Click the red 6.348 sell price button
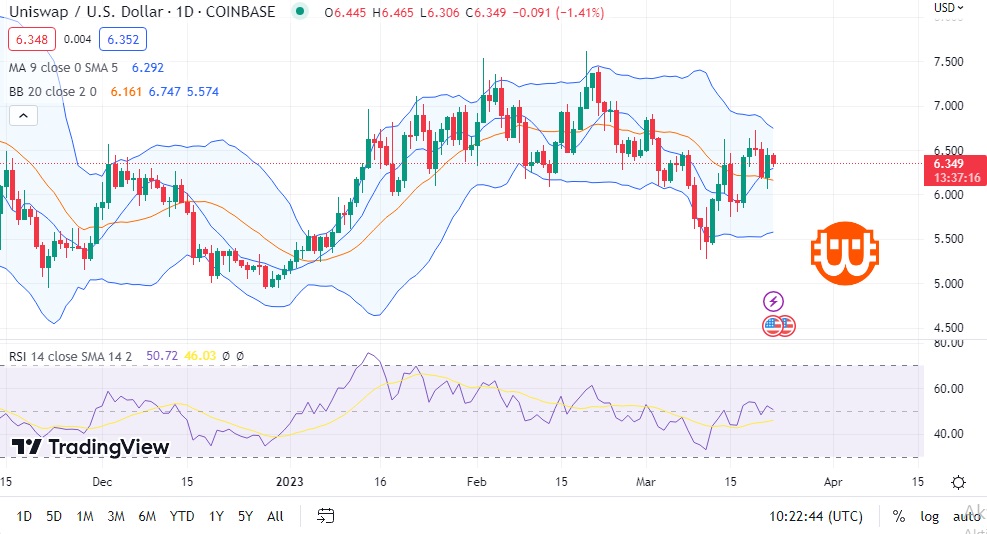 click(29, 40)
